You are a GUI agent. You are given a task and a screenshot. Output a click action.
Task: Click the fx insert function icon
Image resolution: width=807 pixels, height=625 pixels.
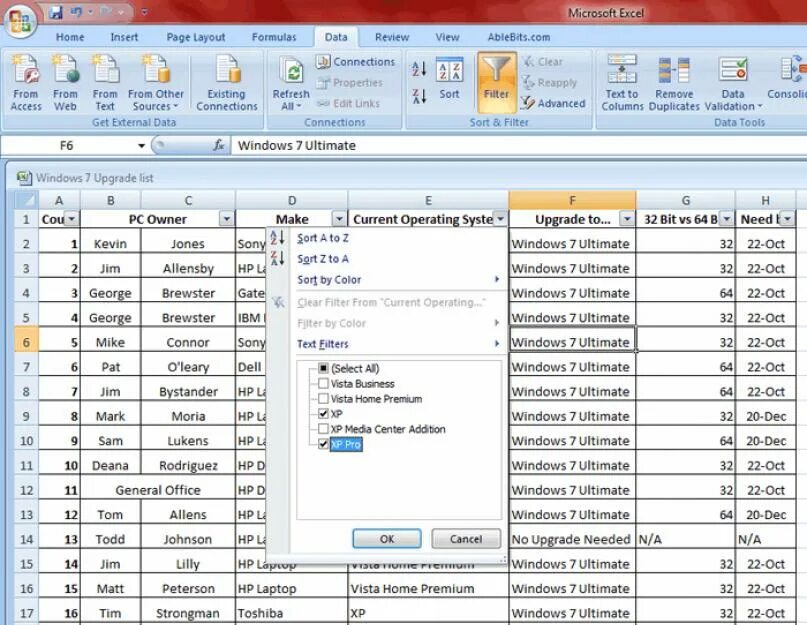(x=219, y=146)
